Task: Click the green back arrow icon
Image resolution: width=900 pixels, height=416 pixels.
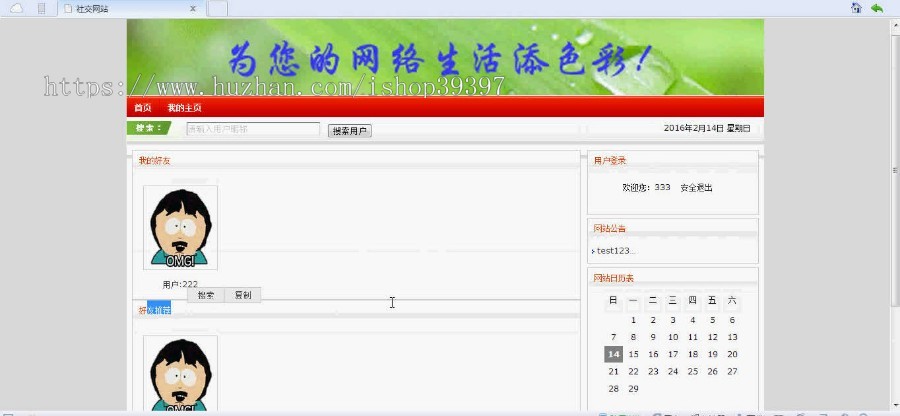Action: 877,7
